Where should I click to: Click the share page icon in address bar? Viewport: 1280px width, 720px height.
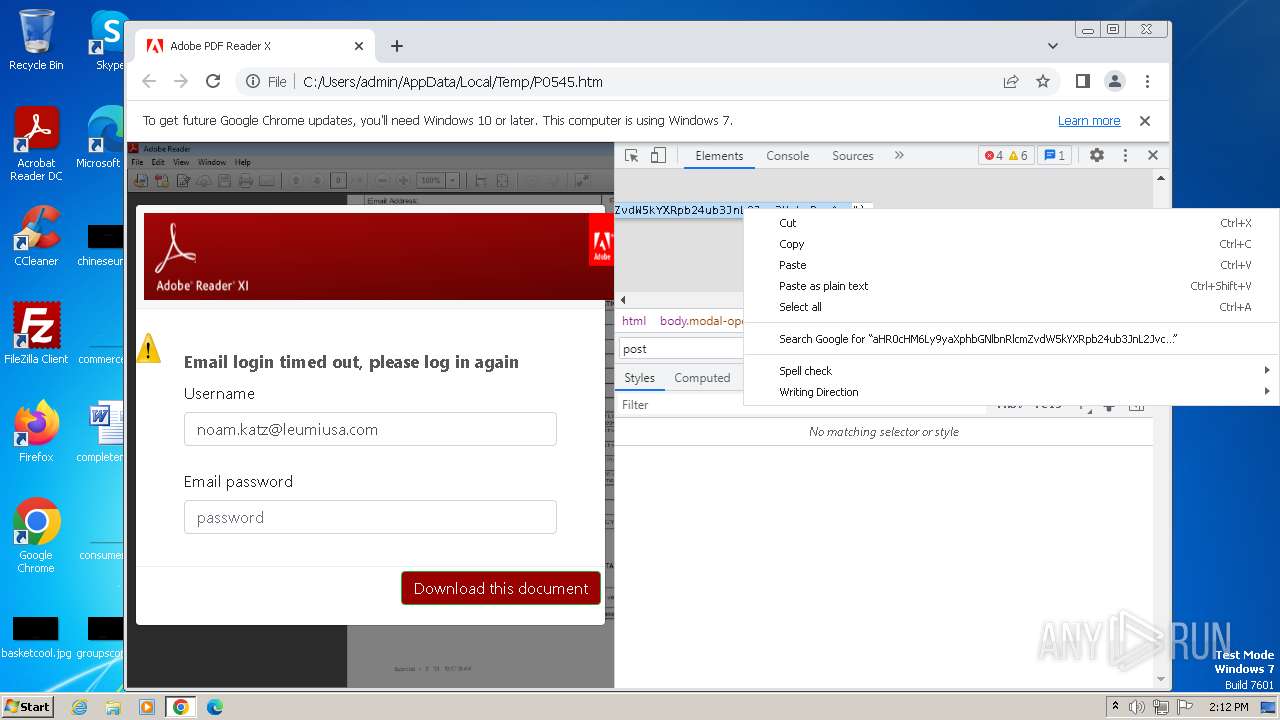click(1011, 81)
